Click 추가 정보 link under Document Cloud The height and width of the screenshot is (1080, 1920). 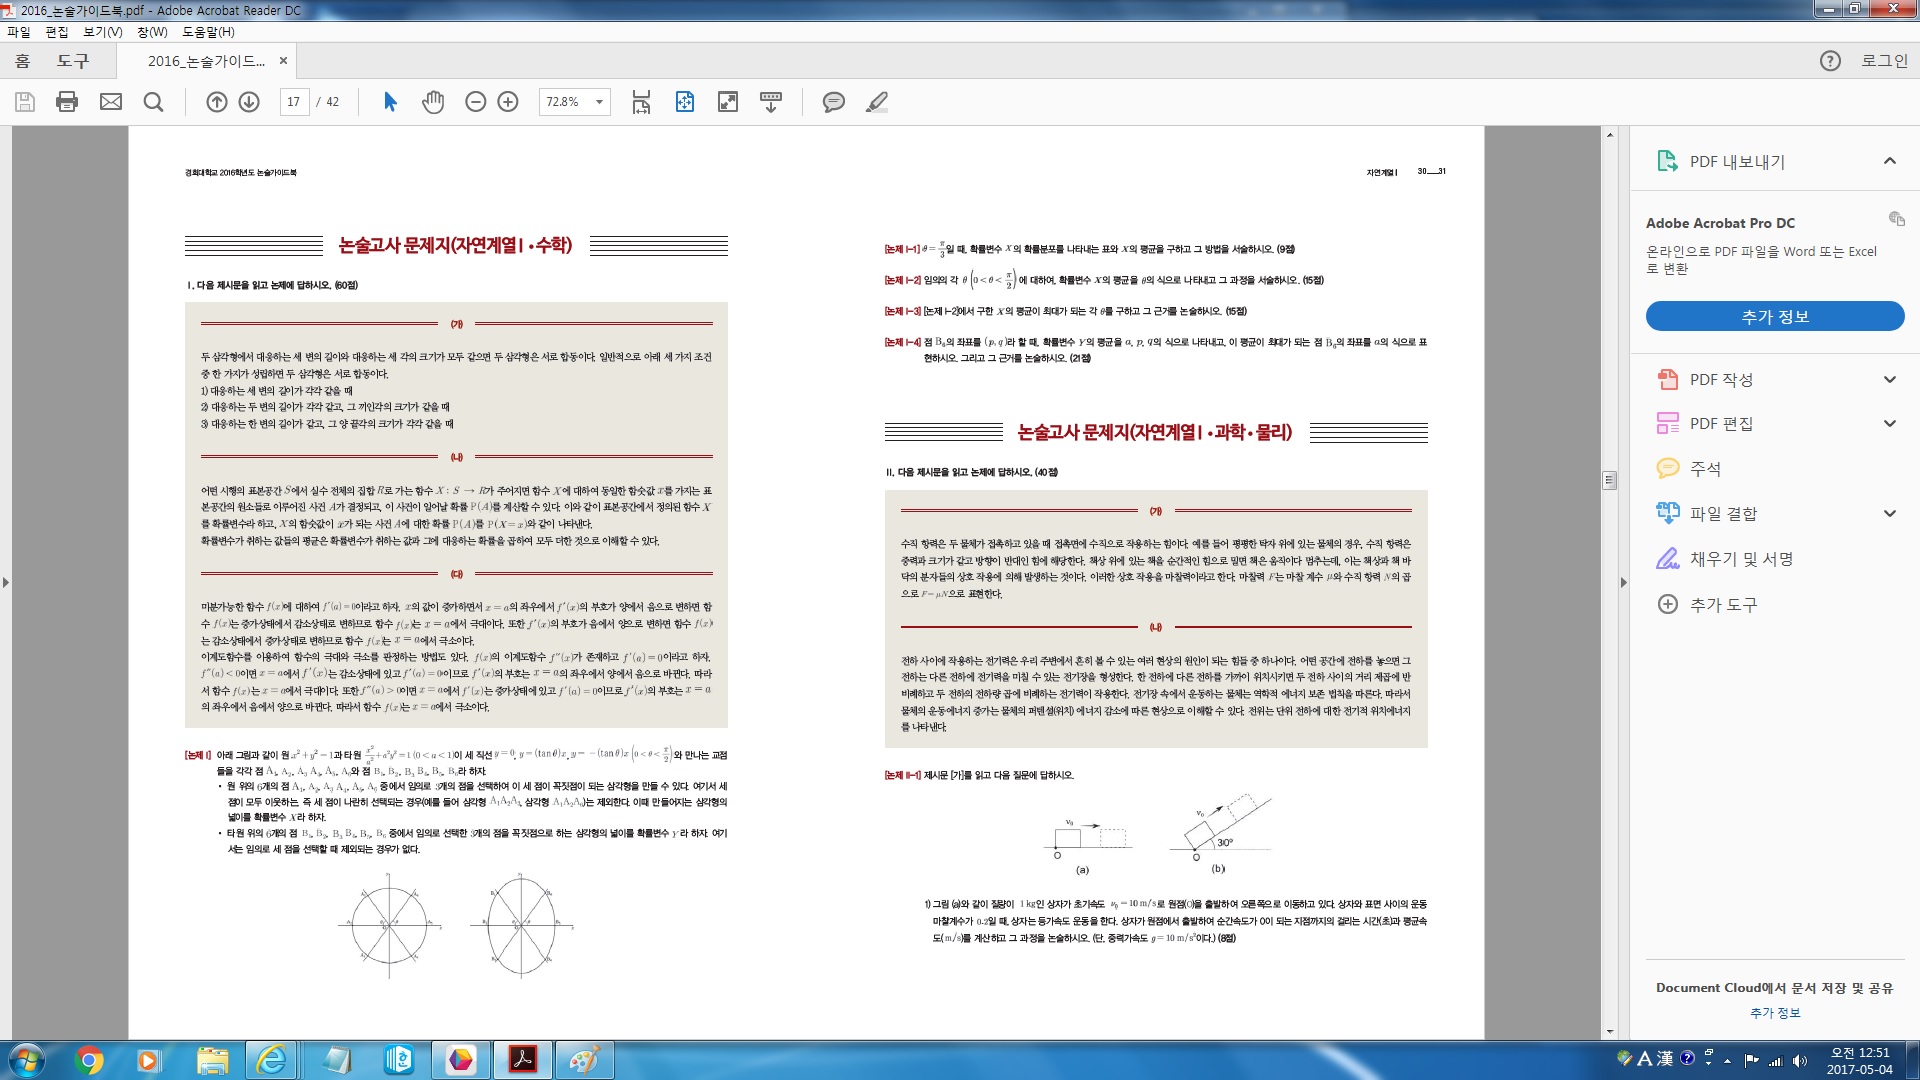pyautogui.click(x=1775, y=1013)
